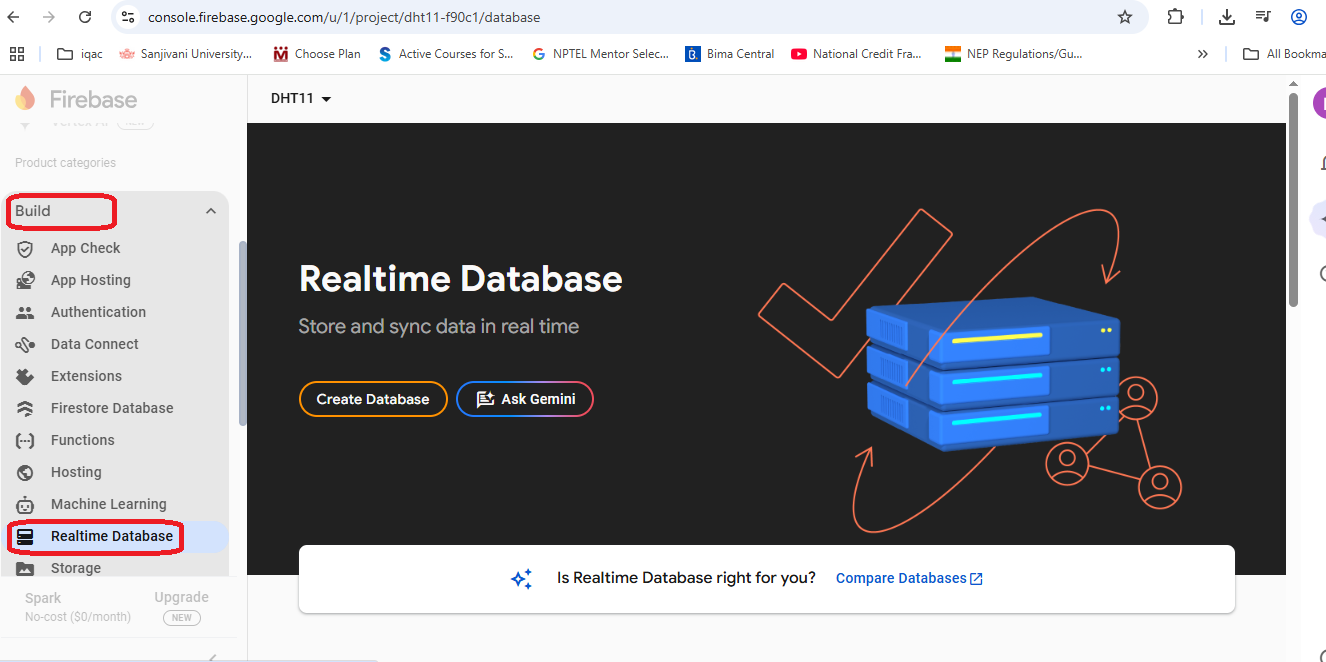Open Machine Learning robot icon

point(25,504)
